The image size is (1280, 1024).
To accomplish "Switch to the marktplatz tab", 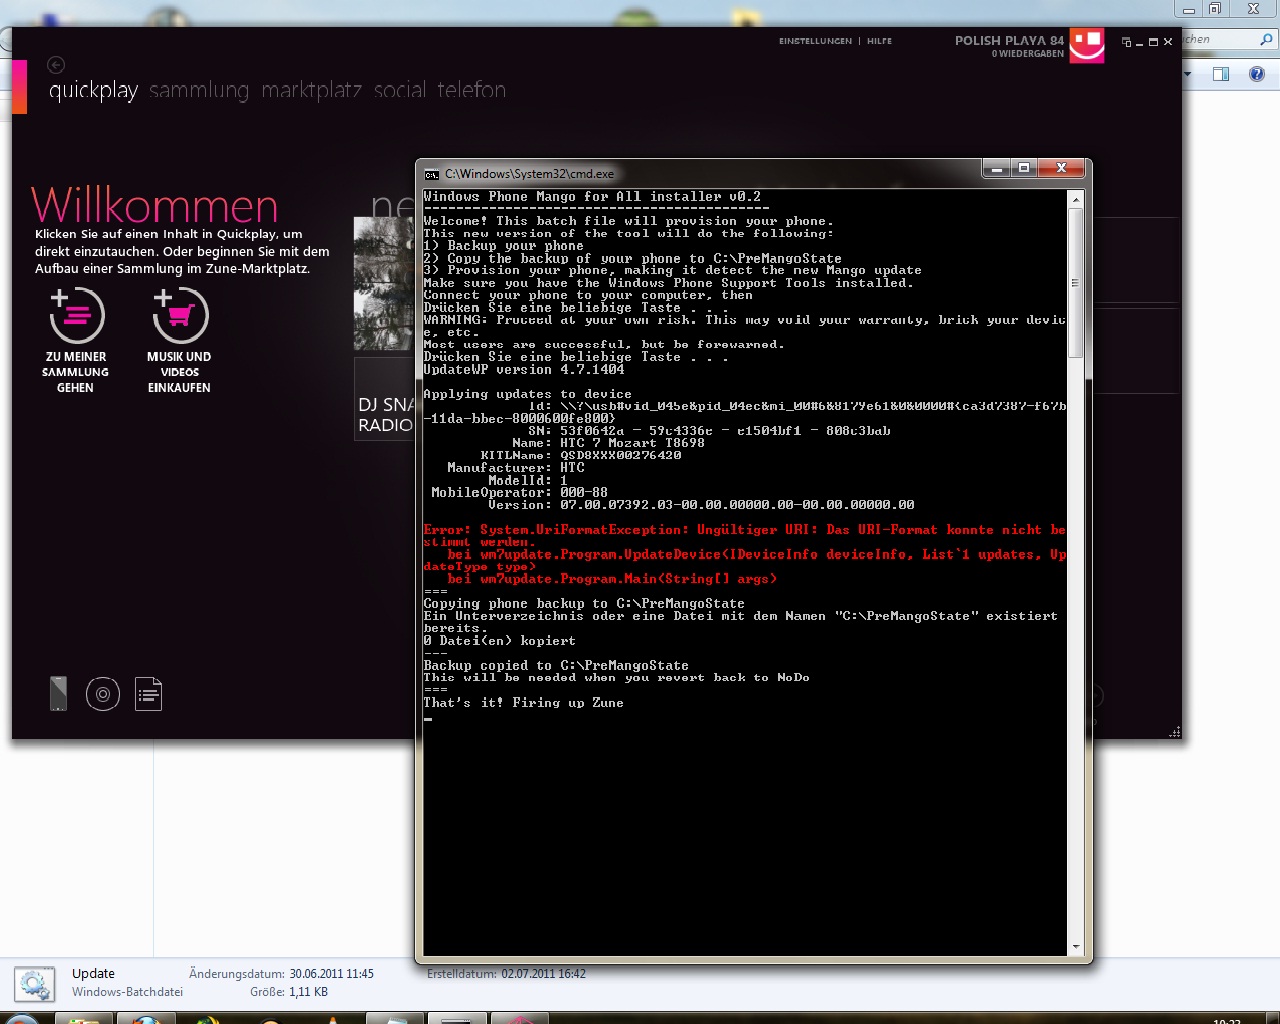I will [x=311, y=90].
